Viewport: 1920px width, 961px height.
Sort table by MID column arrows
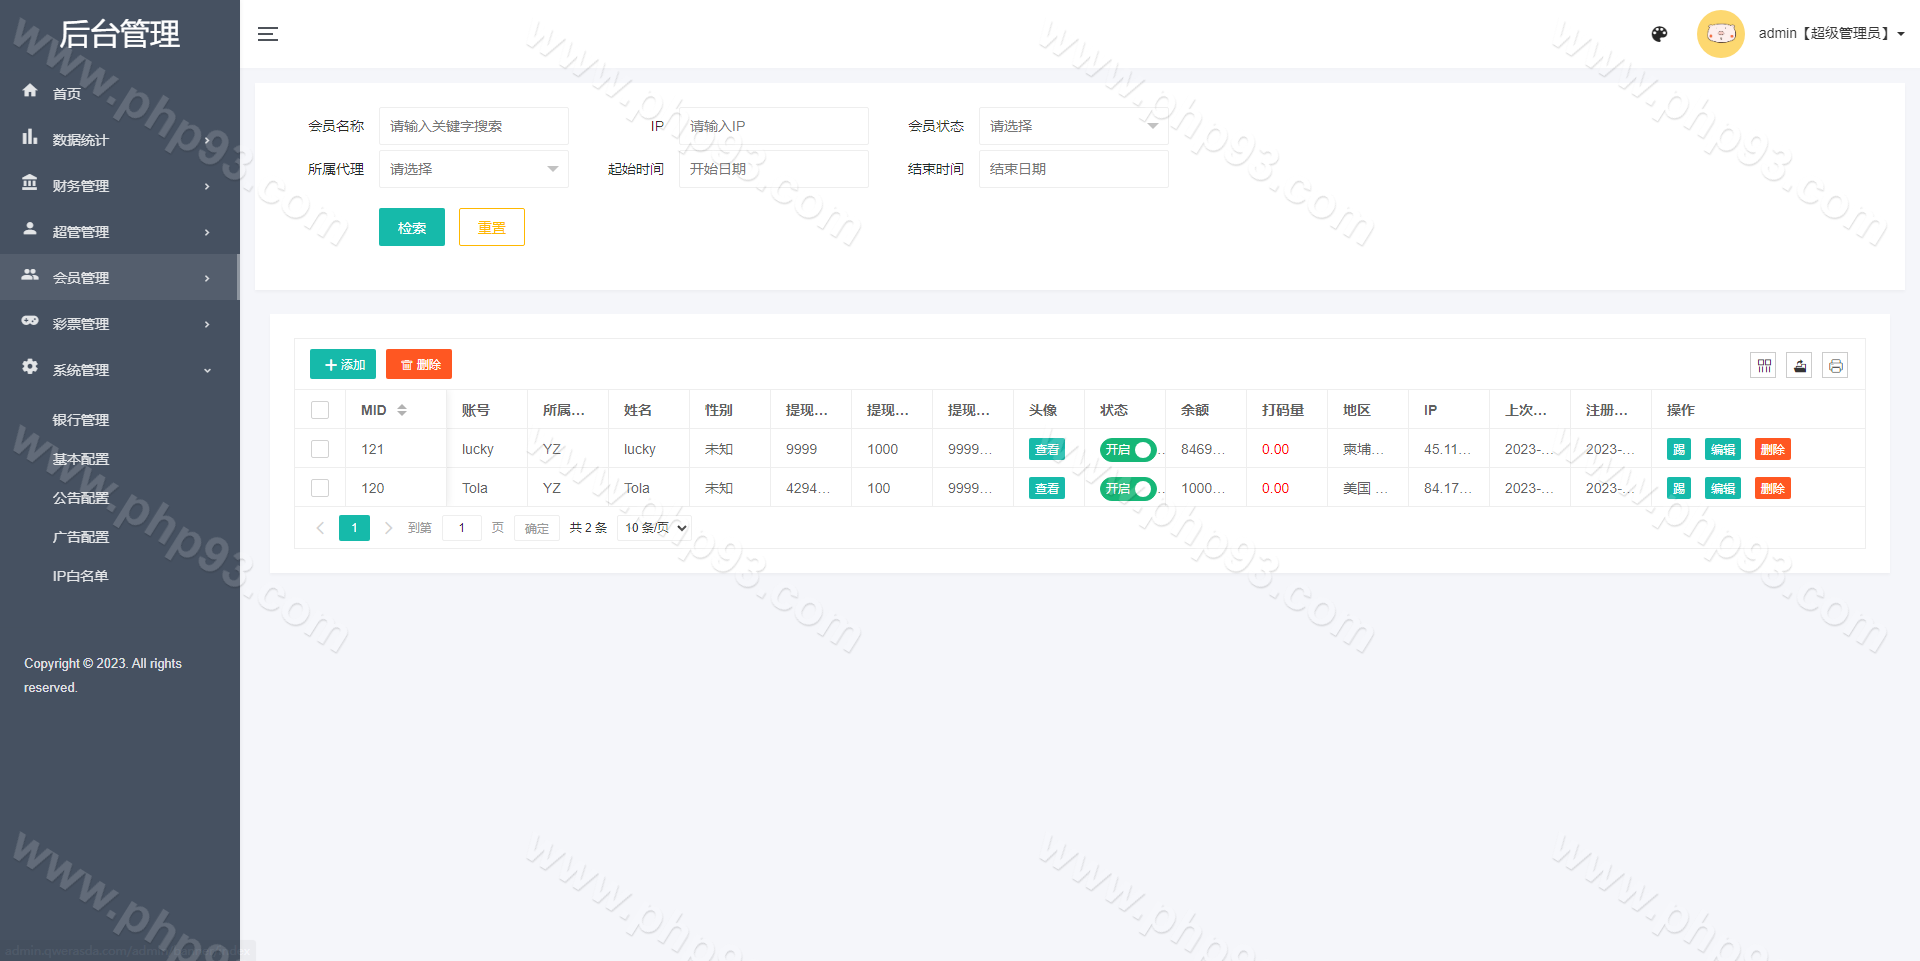point(402,410)
